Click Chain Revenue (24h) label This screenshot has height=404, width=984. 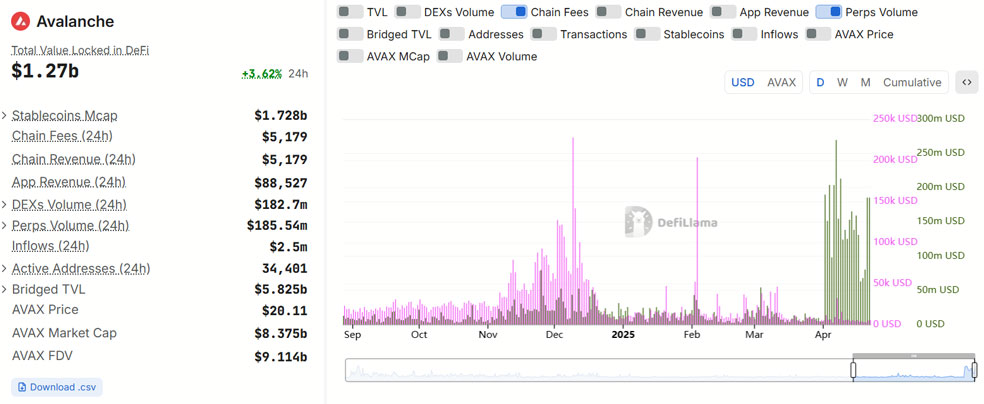tap(74, 159)
